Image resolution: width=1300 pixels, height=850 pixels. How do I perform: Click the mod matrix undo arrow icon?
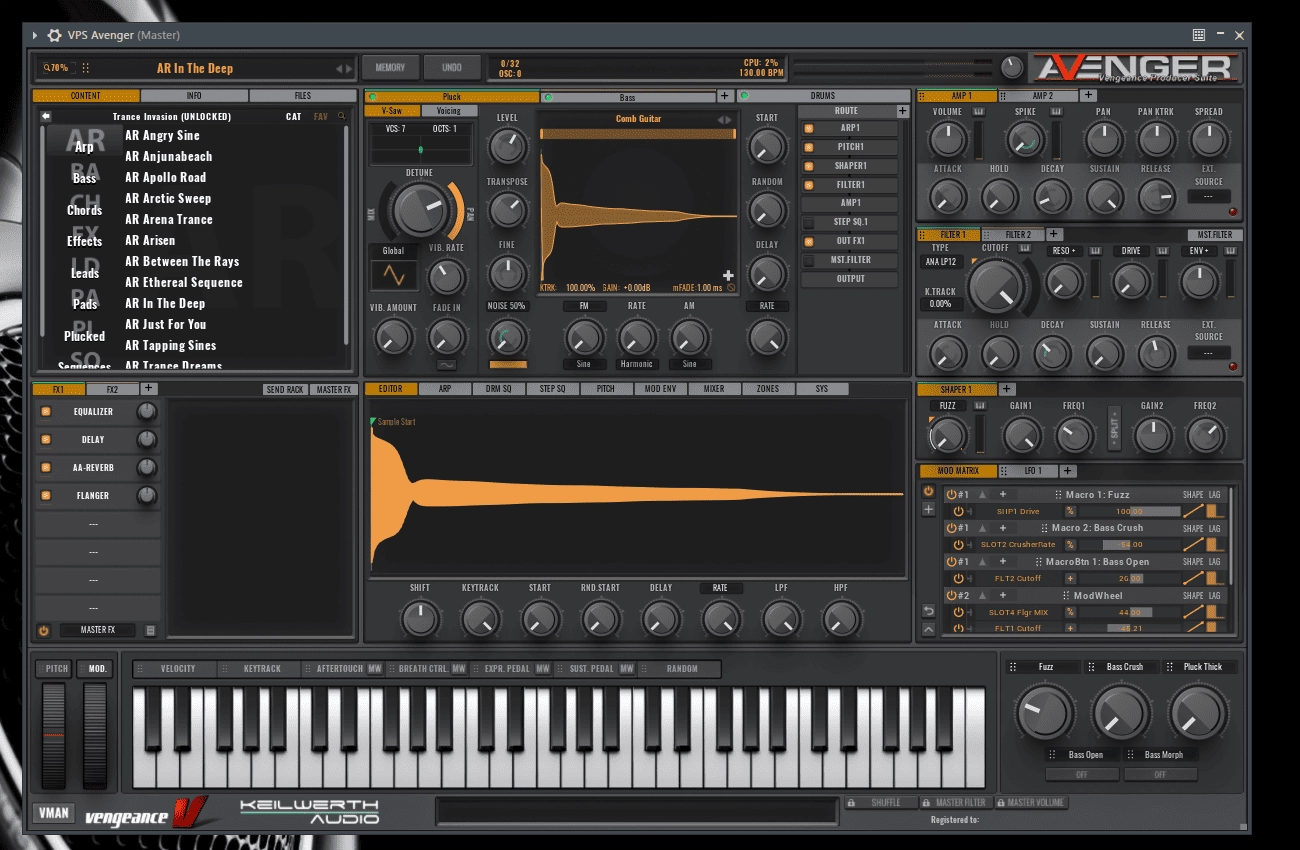click(928, 611)
